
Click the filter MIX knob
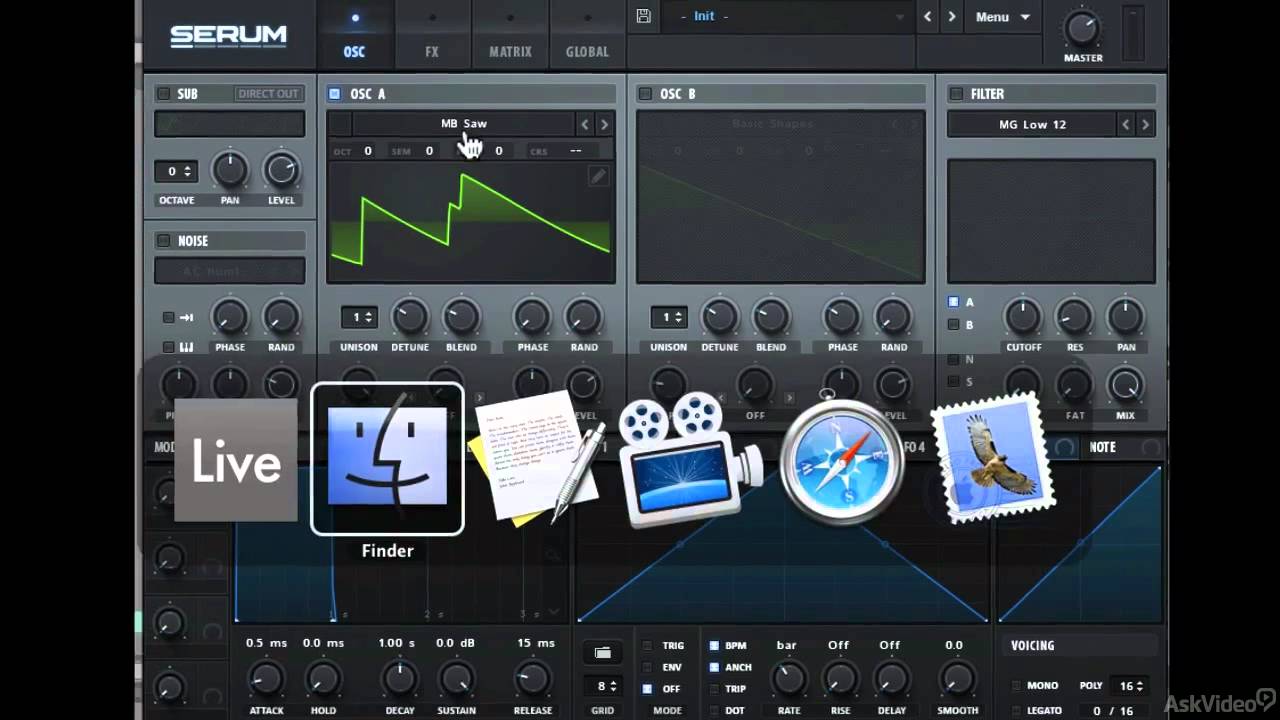[x=1126, y=384]
